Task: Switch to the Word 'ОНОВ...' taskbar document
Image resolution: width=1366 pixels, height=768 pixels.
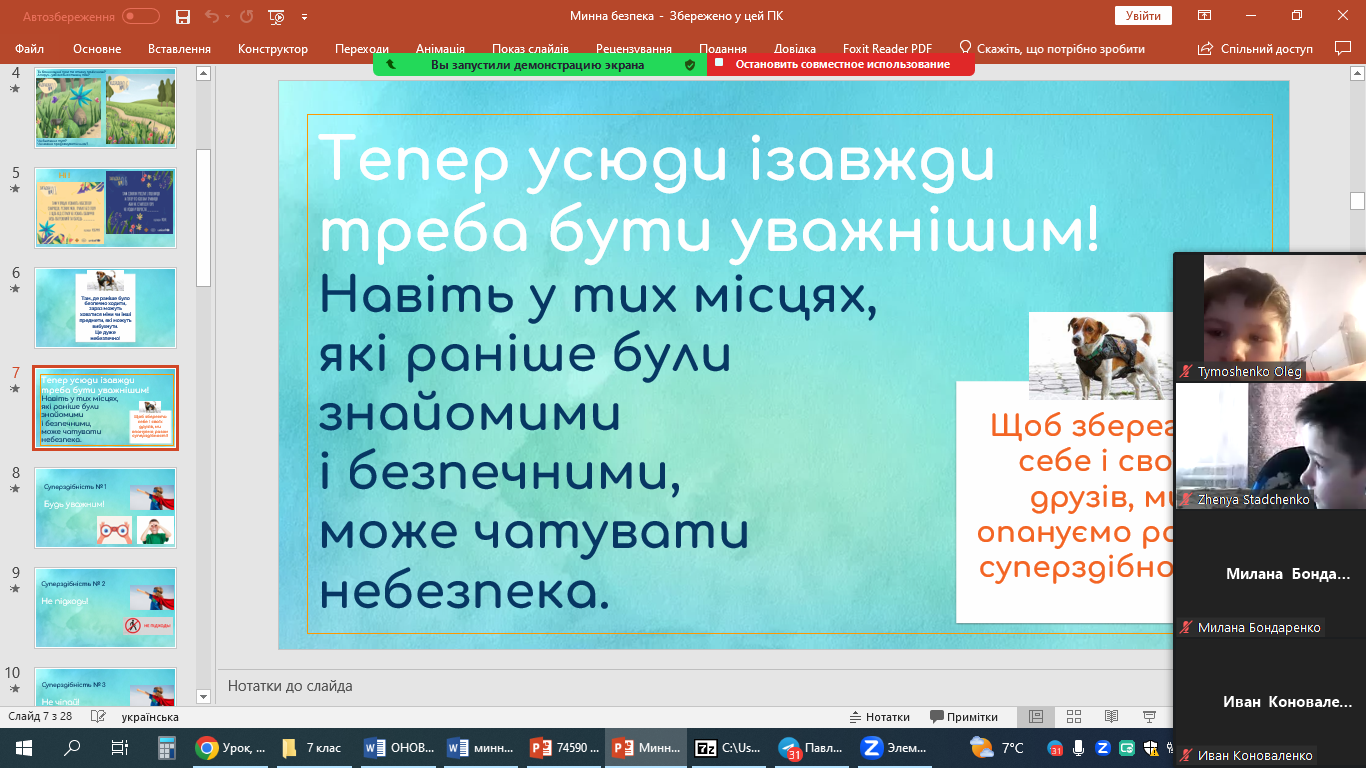Action: [x=399, y=748]
